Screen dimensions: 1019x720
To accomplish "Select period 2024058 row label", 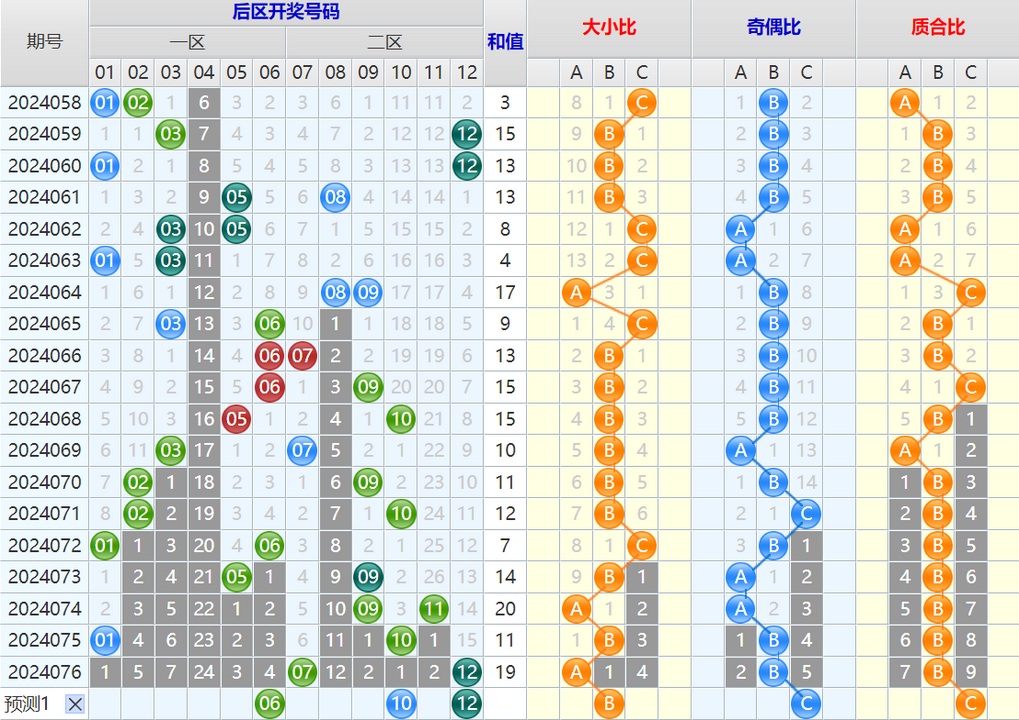I will click(x=44, y=103).
